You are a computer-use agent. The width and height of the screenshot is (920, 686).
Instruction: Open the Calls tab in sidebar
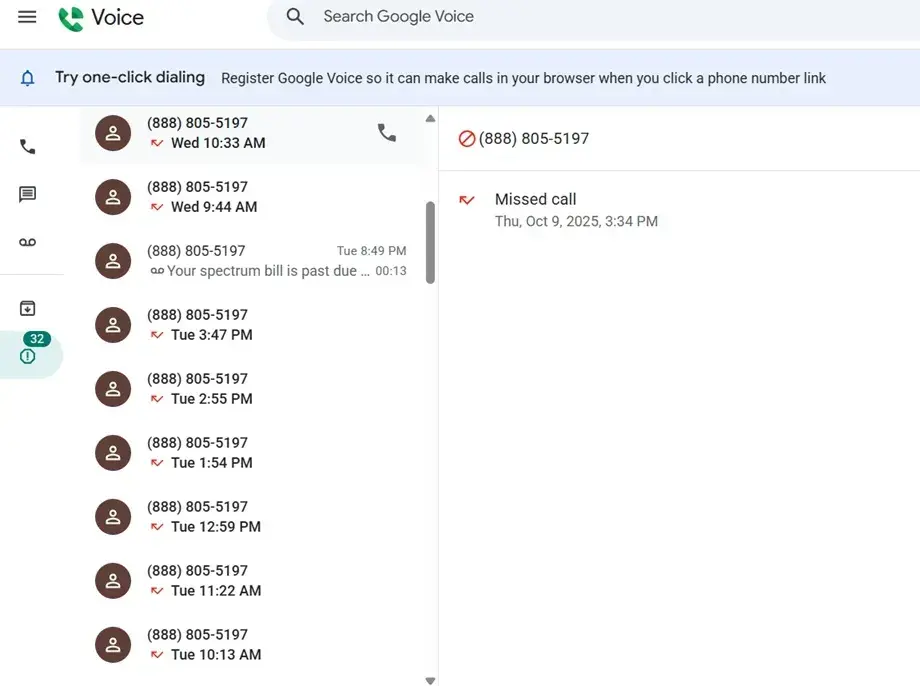28,147
